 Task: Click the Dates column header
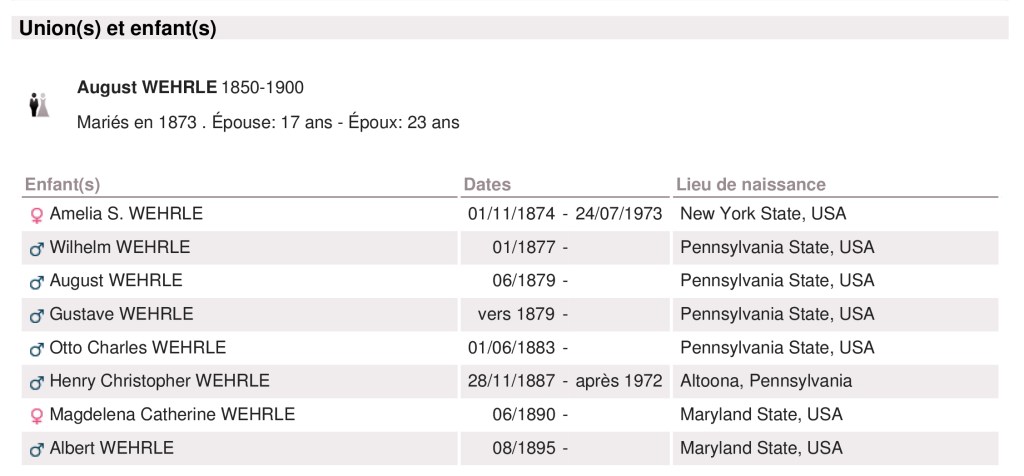click(x=487, y=184)
